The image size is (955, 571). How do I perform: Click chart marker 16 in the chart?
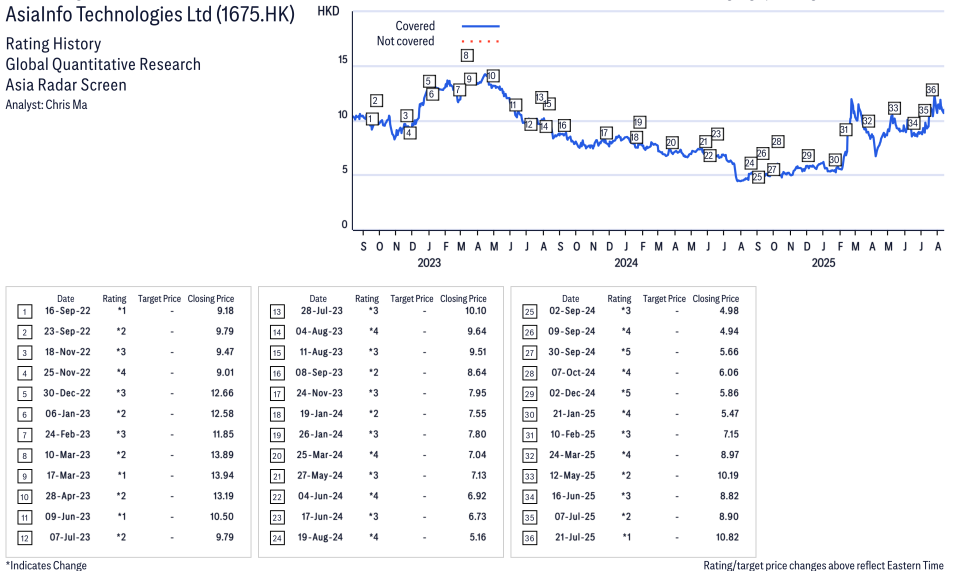pos(563,125)
